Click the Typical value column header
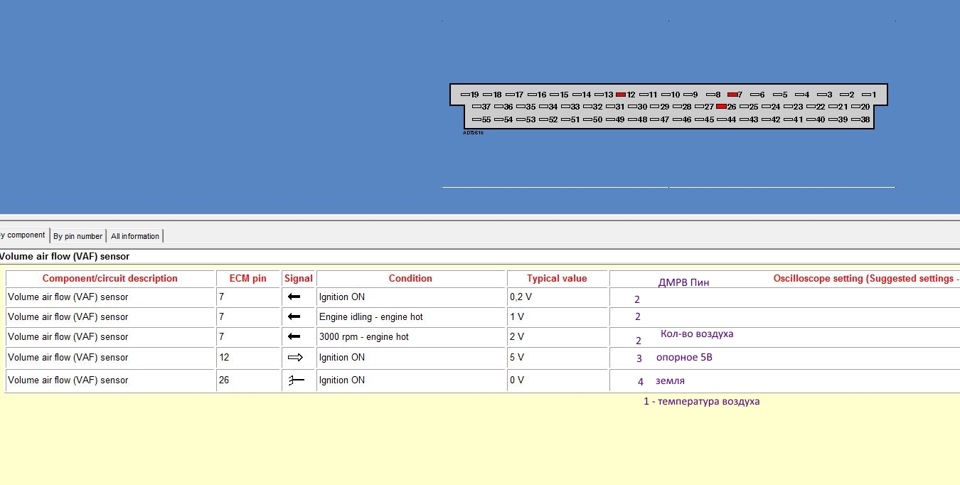 tap(557, 278)
